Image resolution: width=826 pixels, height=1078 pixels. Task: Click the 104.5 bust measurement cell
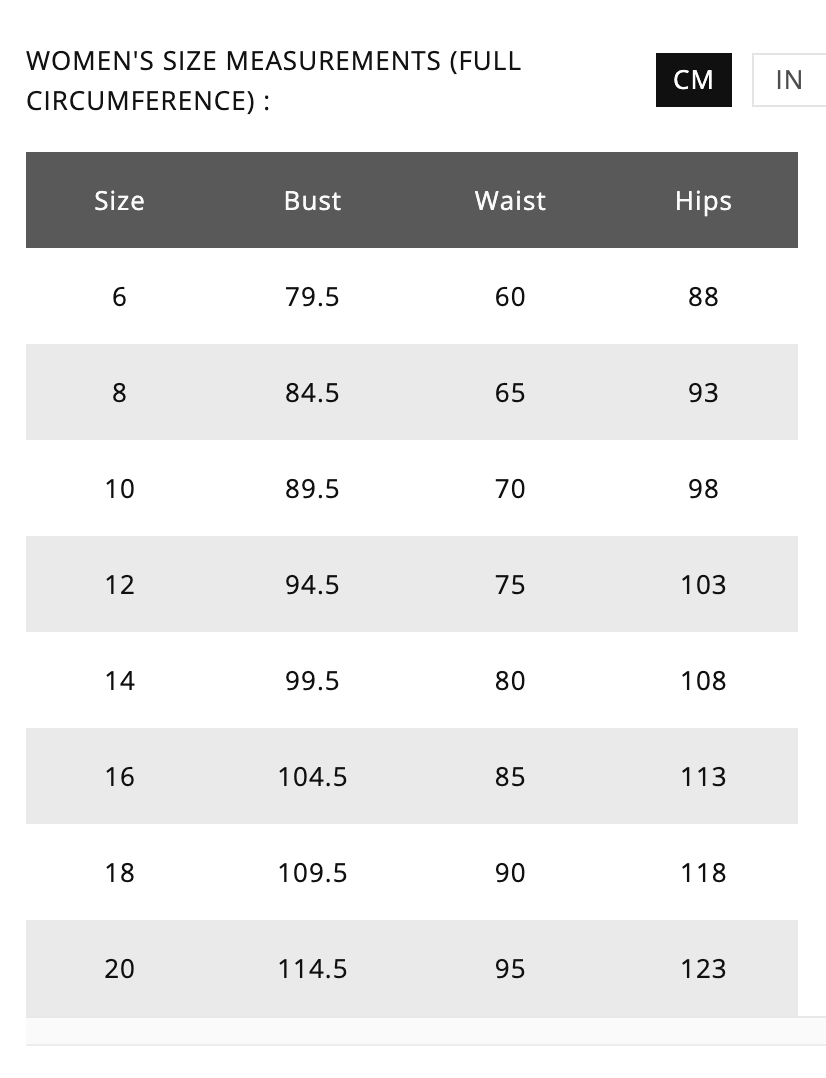click(312, 777)
